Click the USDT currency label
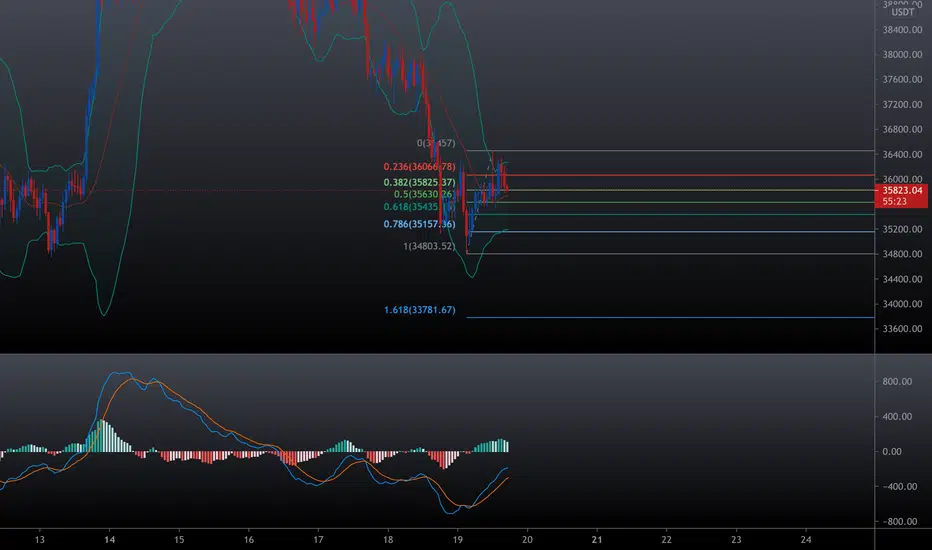Viewport: 932px width, 550px height. [x=902, y=12]
